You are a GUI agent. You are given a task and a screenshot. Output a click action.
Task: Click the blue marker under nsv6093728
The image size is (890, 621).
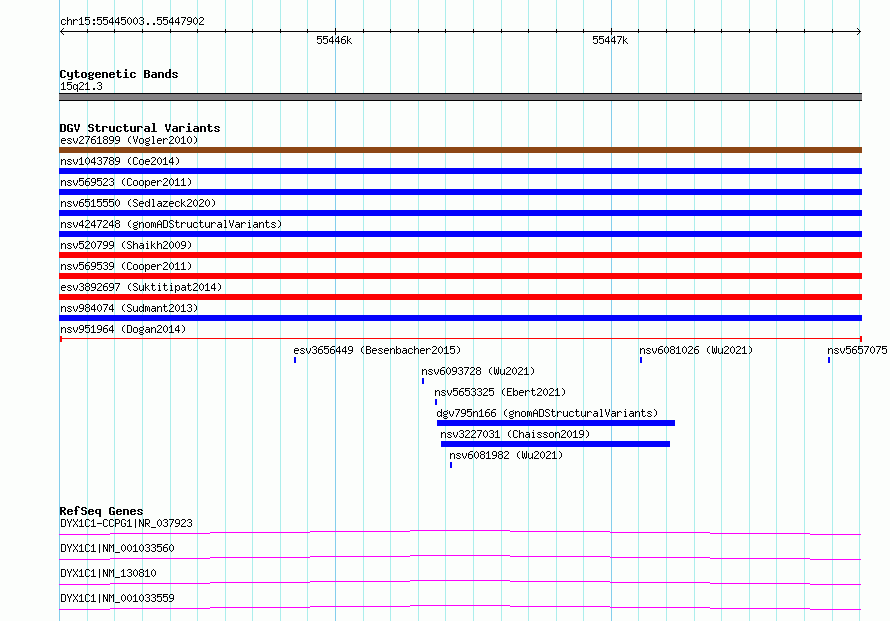click(x=423, y=381)
